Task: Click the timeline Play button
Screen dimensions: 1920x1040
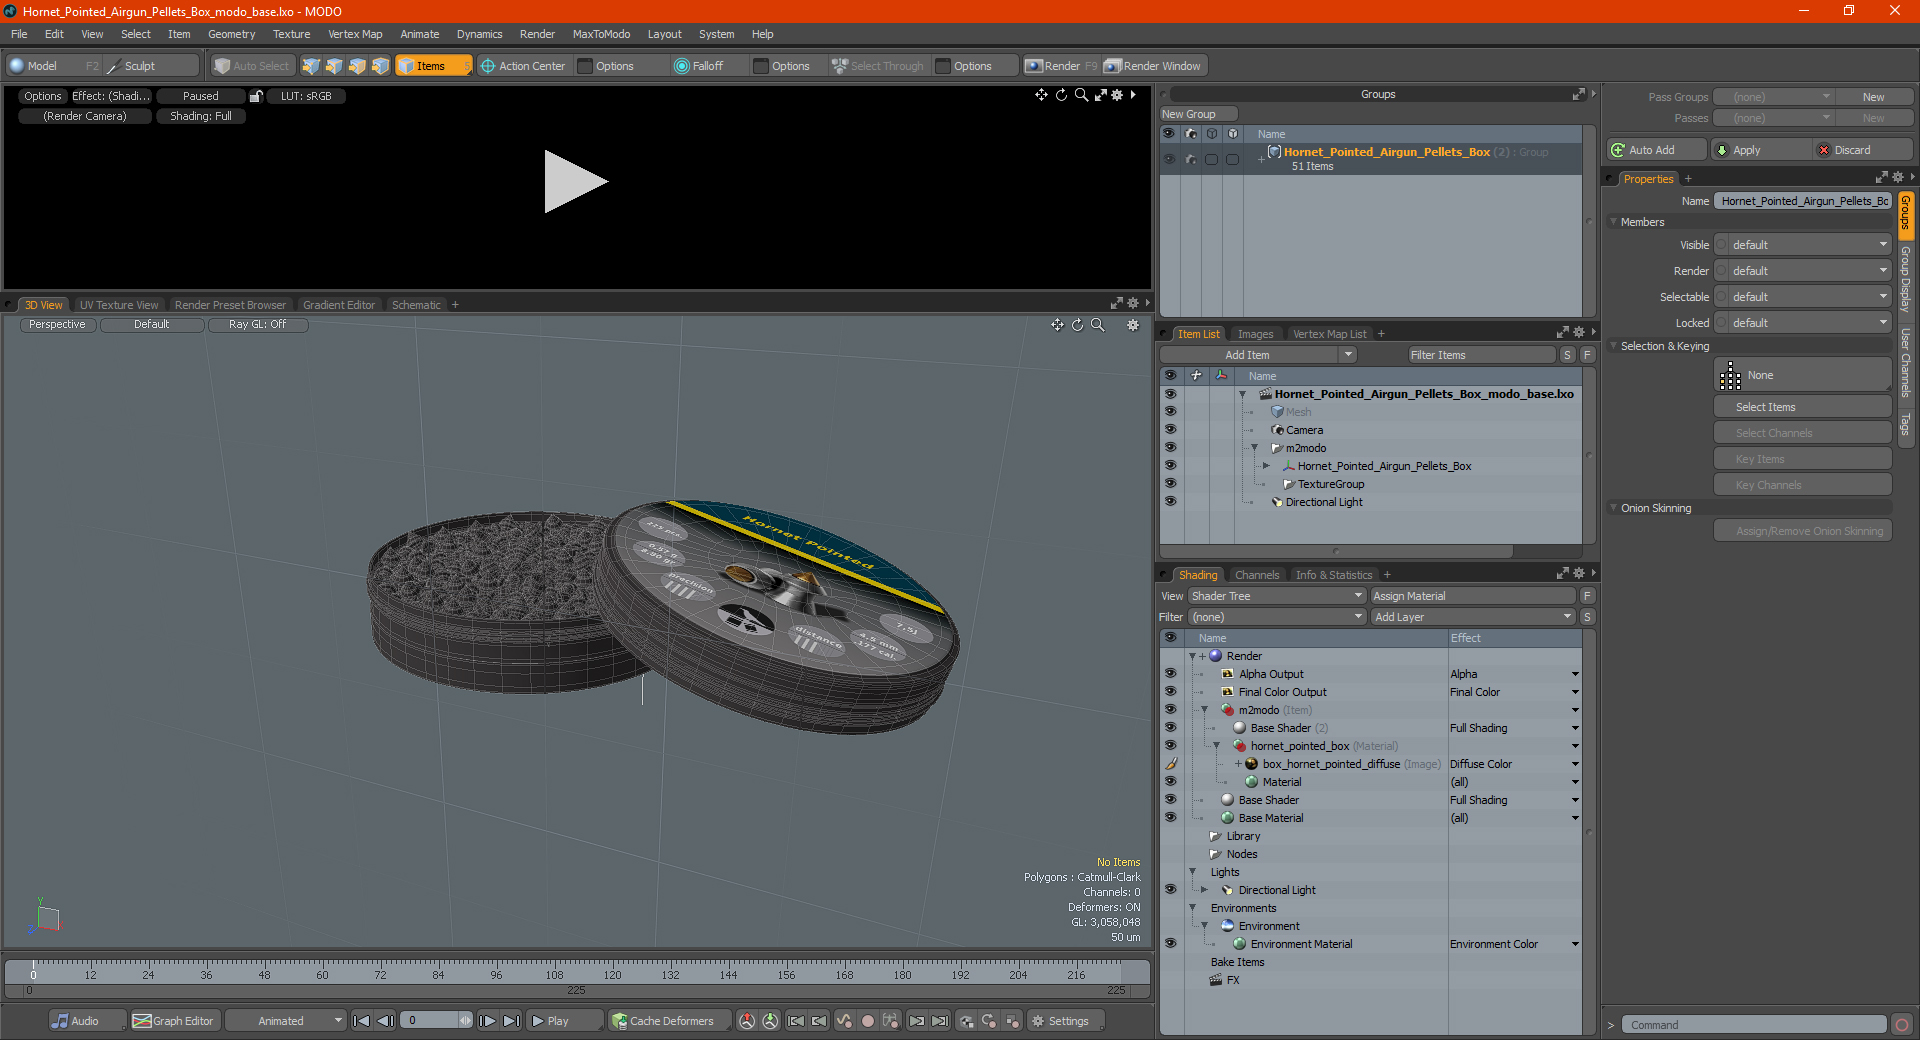Action: (564, 1021)
